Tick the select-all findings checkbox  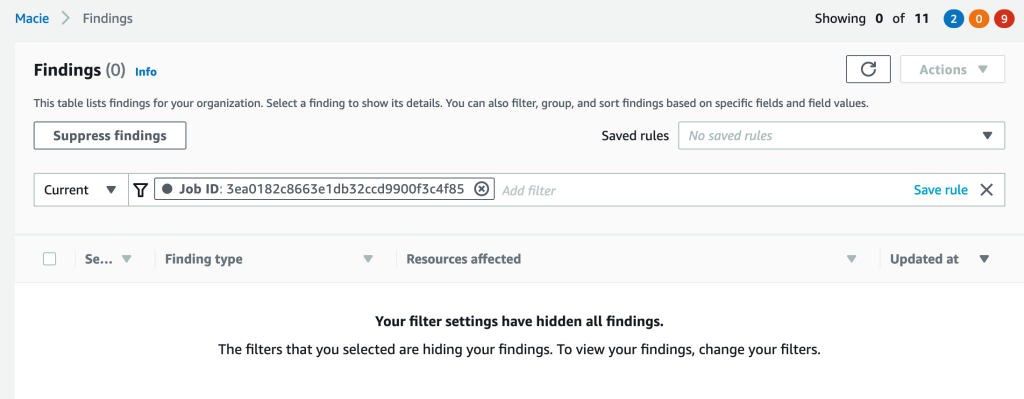coord(50,259)
